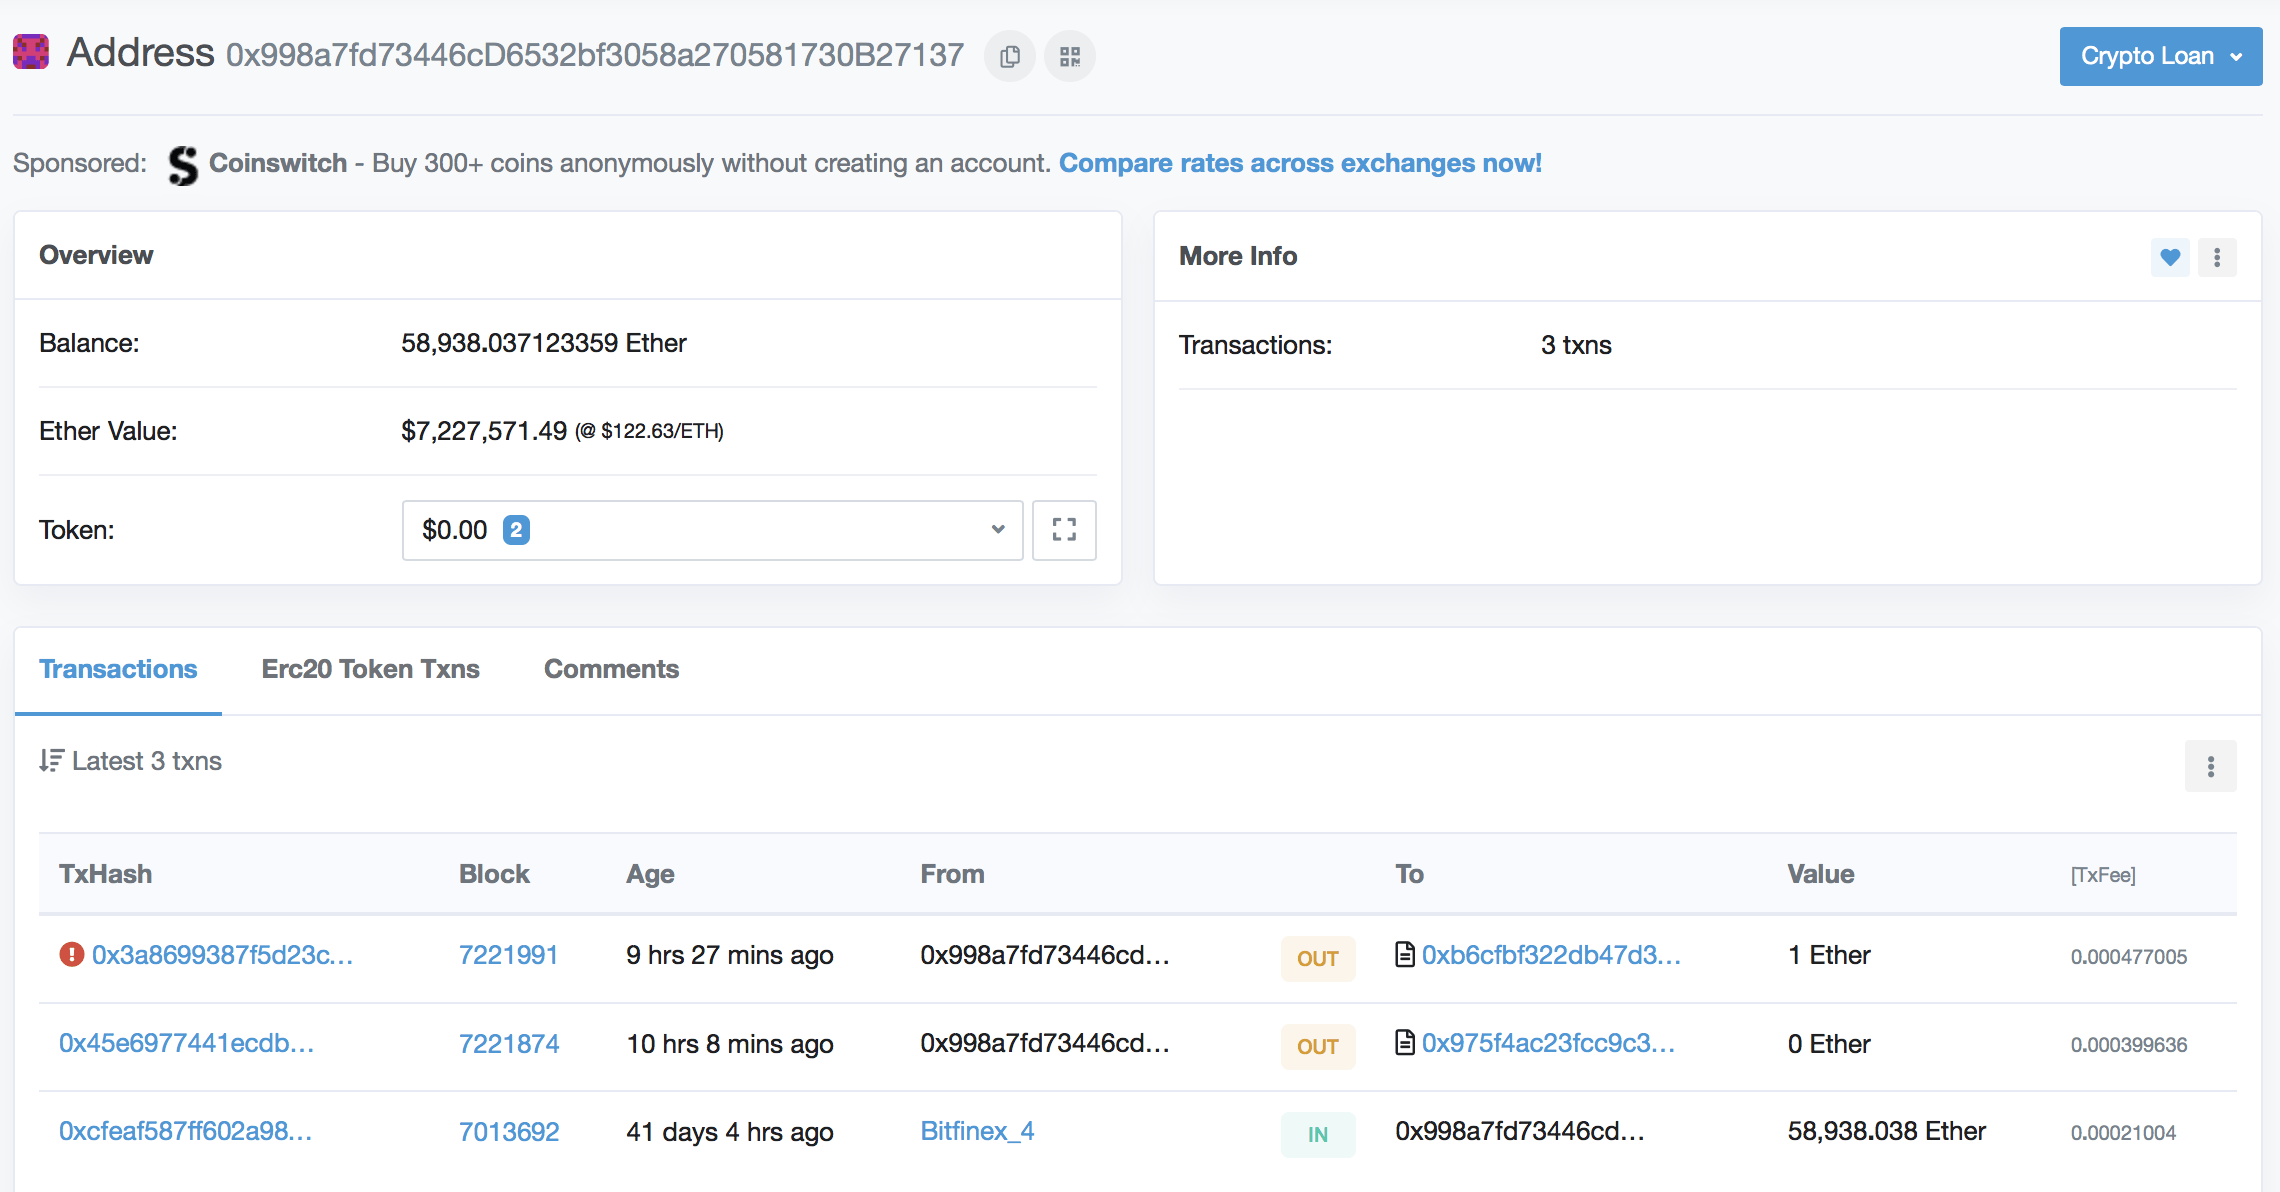2280x1192 pixels.
Task: Open transaction 0x3a8699387f5d23c...
Action: pyautogui.click(x=222, y=955)
